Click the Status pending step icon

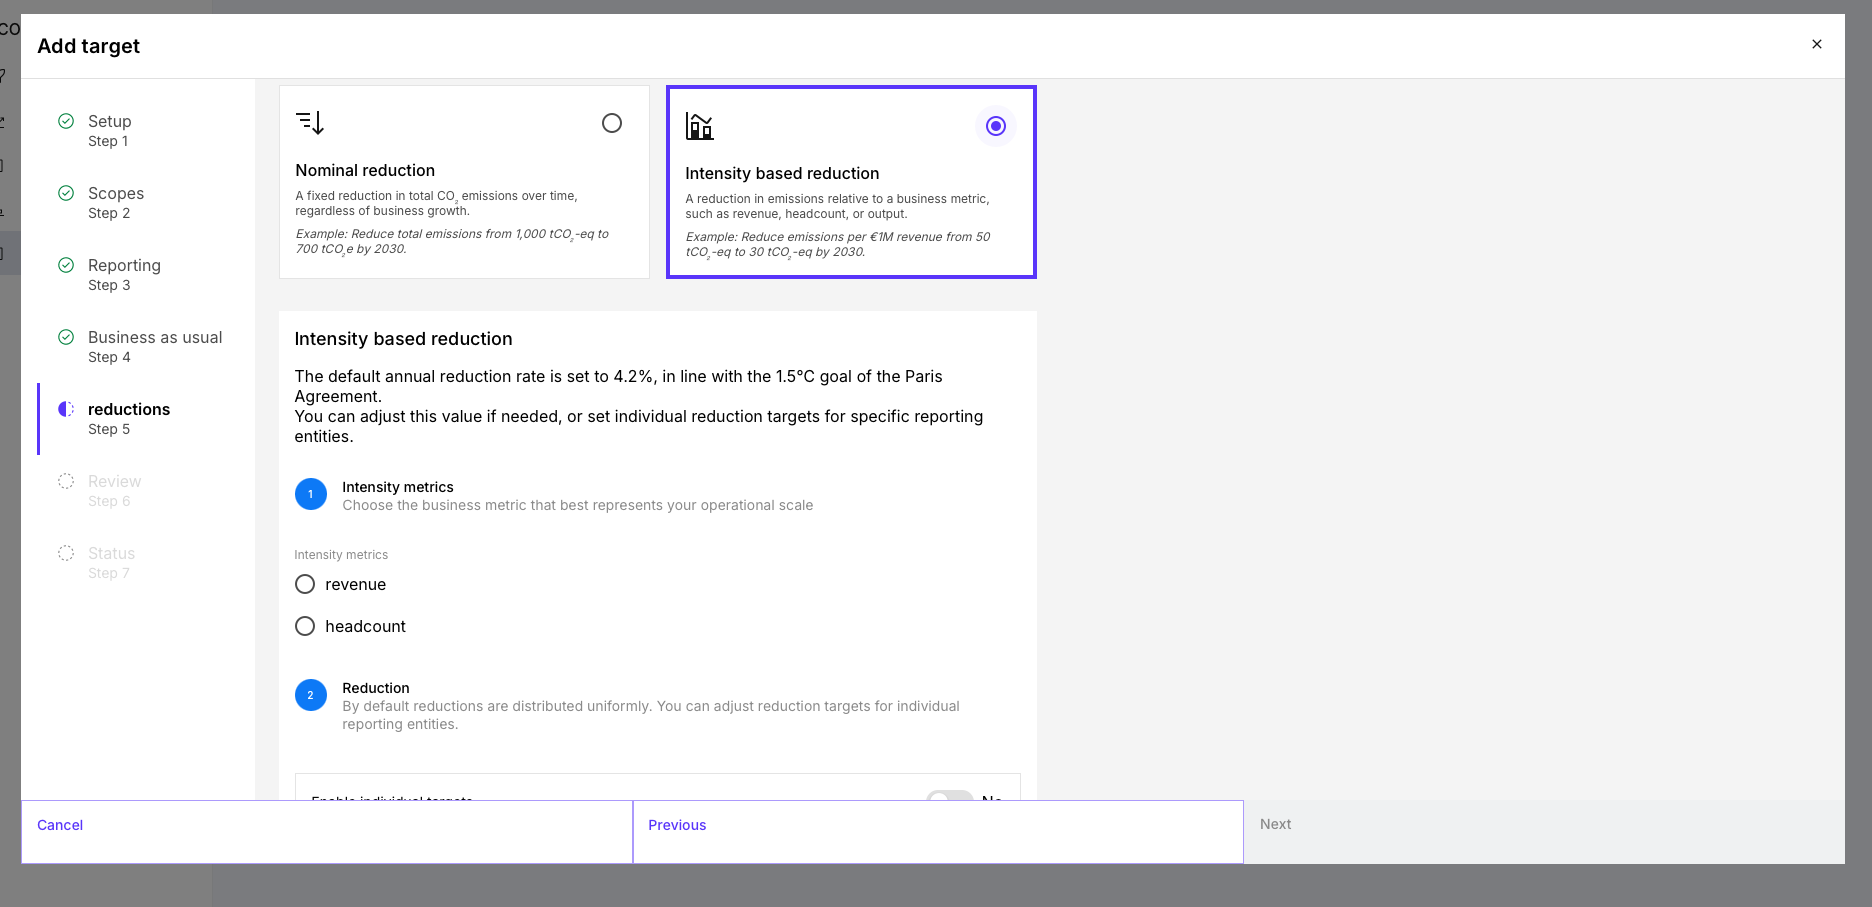pyautogui.click(x=66, y=553)
